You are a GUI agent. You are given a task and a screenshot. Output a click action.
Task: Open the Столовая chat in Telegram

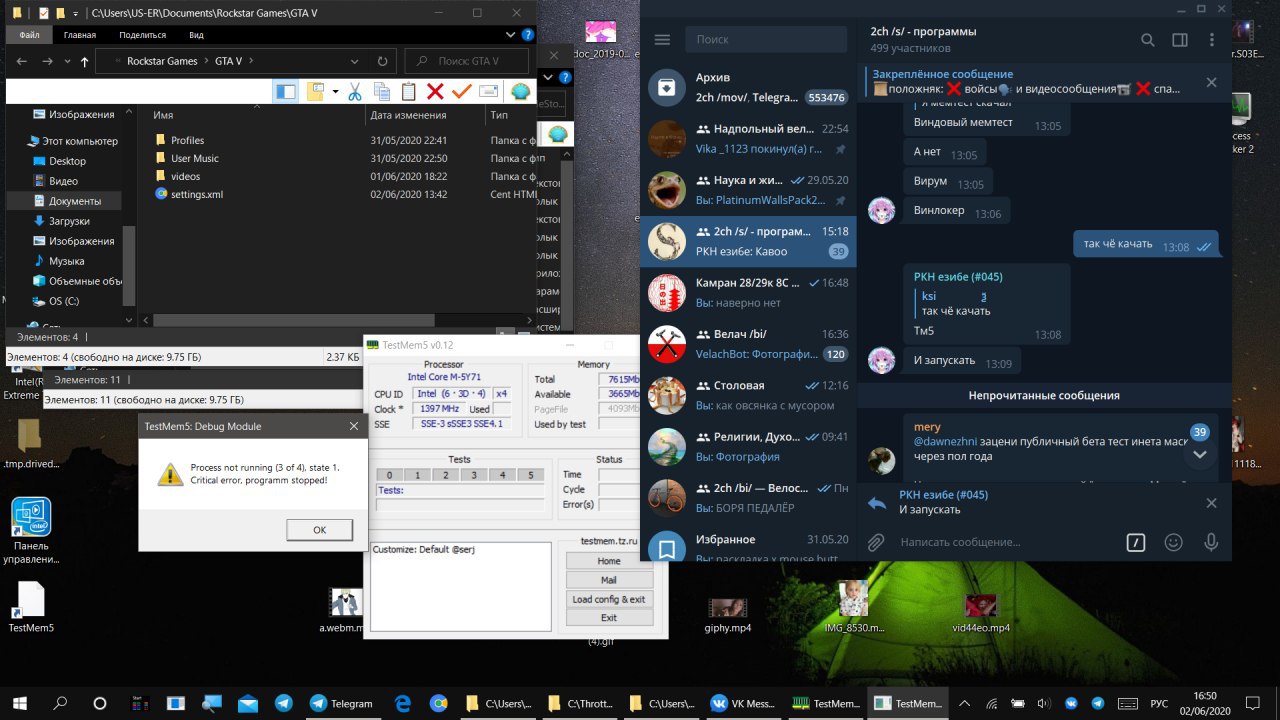[748, 396]
